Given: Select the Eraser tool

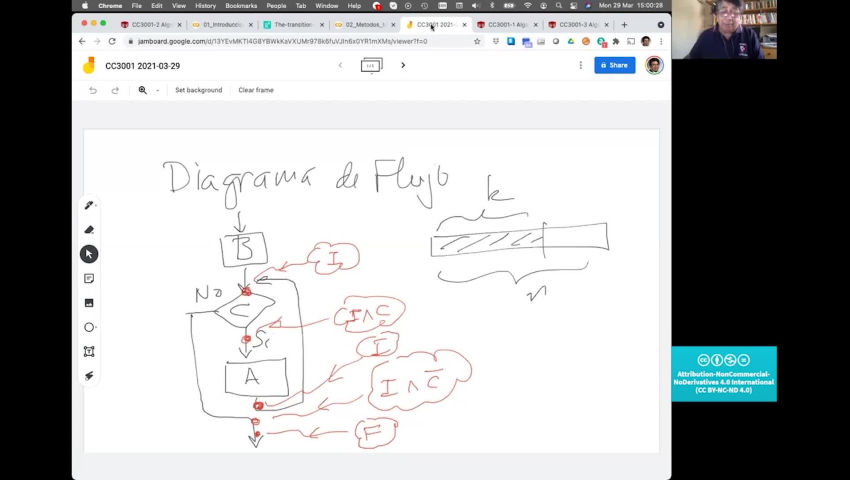Looking at the screenshot, I should coord(89,229).
